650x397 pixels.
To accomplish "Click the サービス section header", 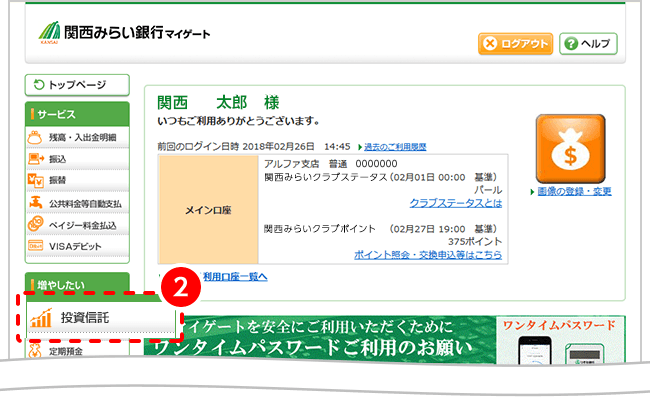I will (77, 114).
